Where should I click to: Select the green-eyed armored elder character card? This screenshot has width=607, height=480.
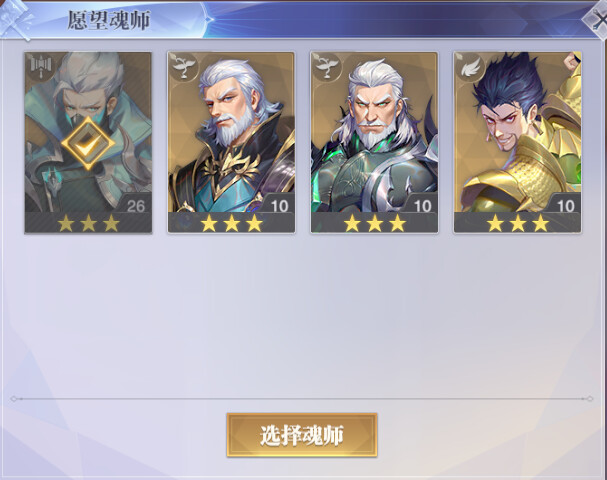coord(374,143)
